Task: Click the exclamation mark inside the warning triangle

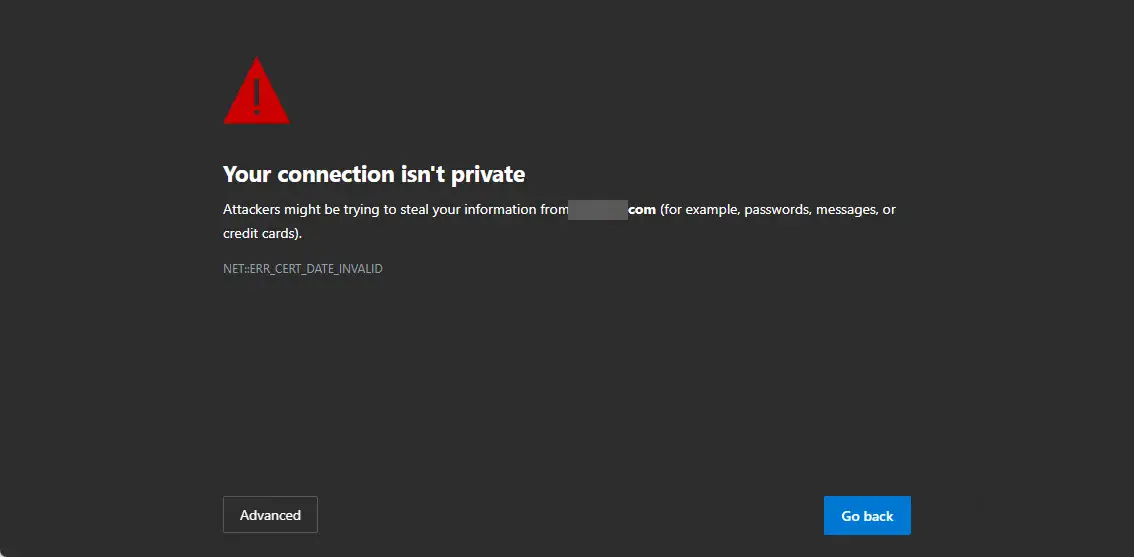Action: (x=257, y=96)
